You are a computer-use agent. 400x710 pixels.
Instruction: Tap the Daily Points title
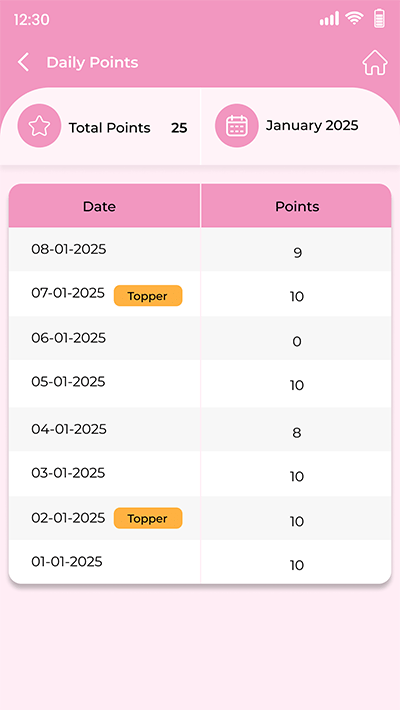[x=92, y=62]
